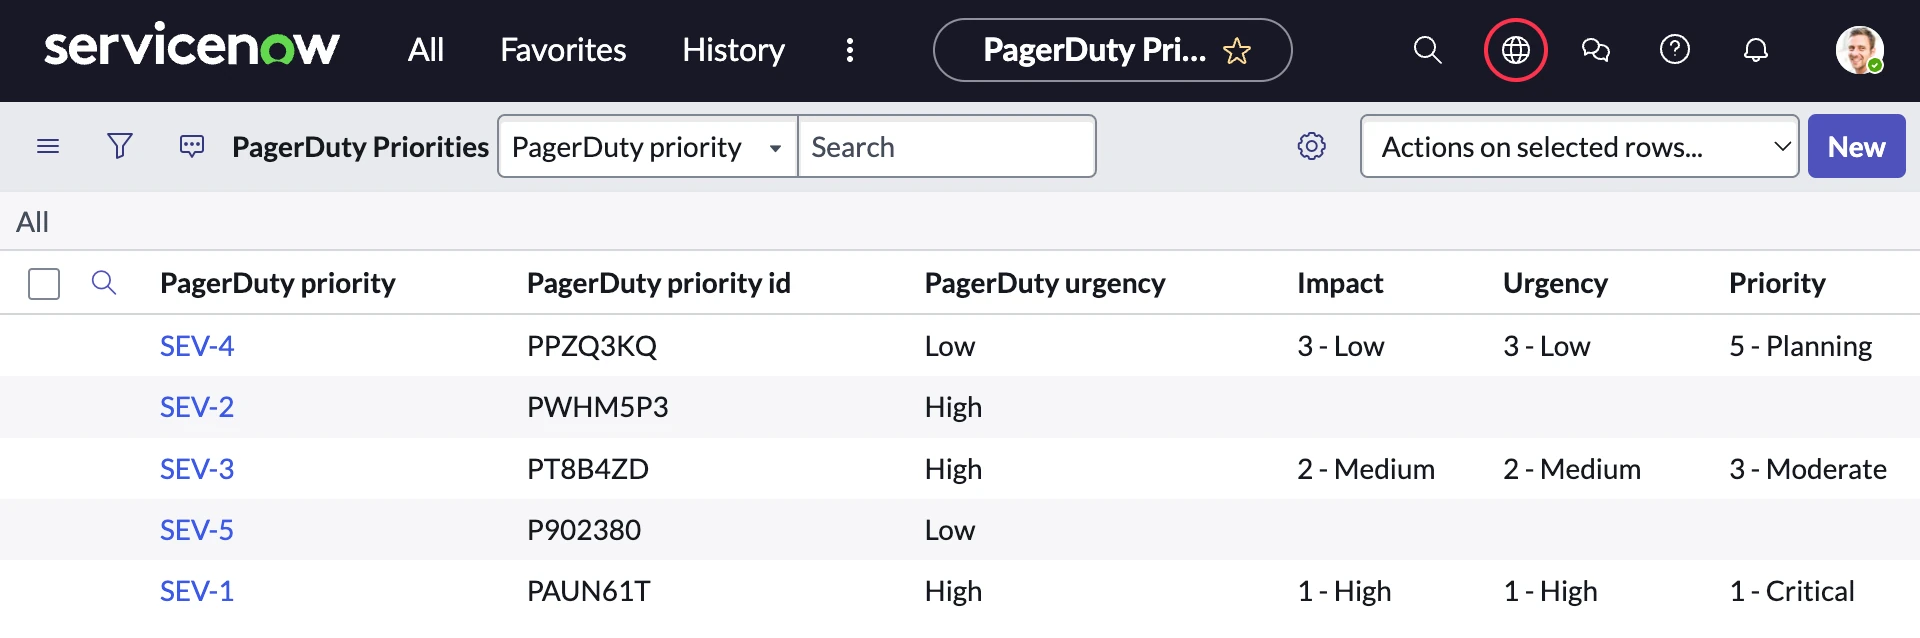Open the global search magnifier icon
Viewport: 1920px width, 638px height.
pyautogui.click(x=1427, y=50)
